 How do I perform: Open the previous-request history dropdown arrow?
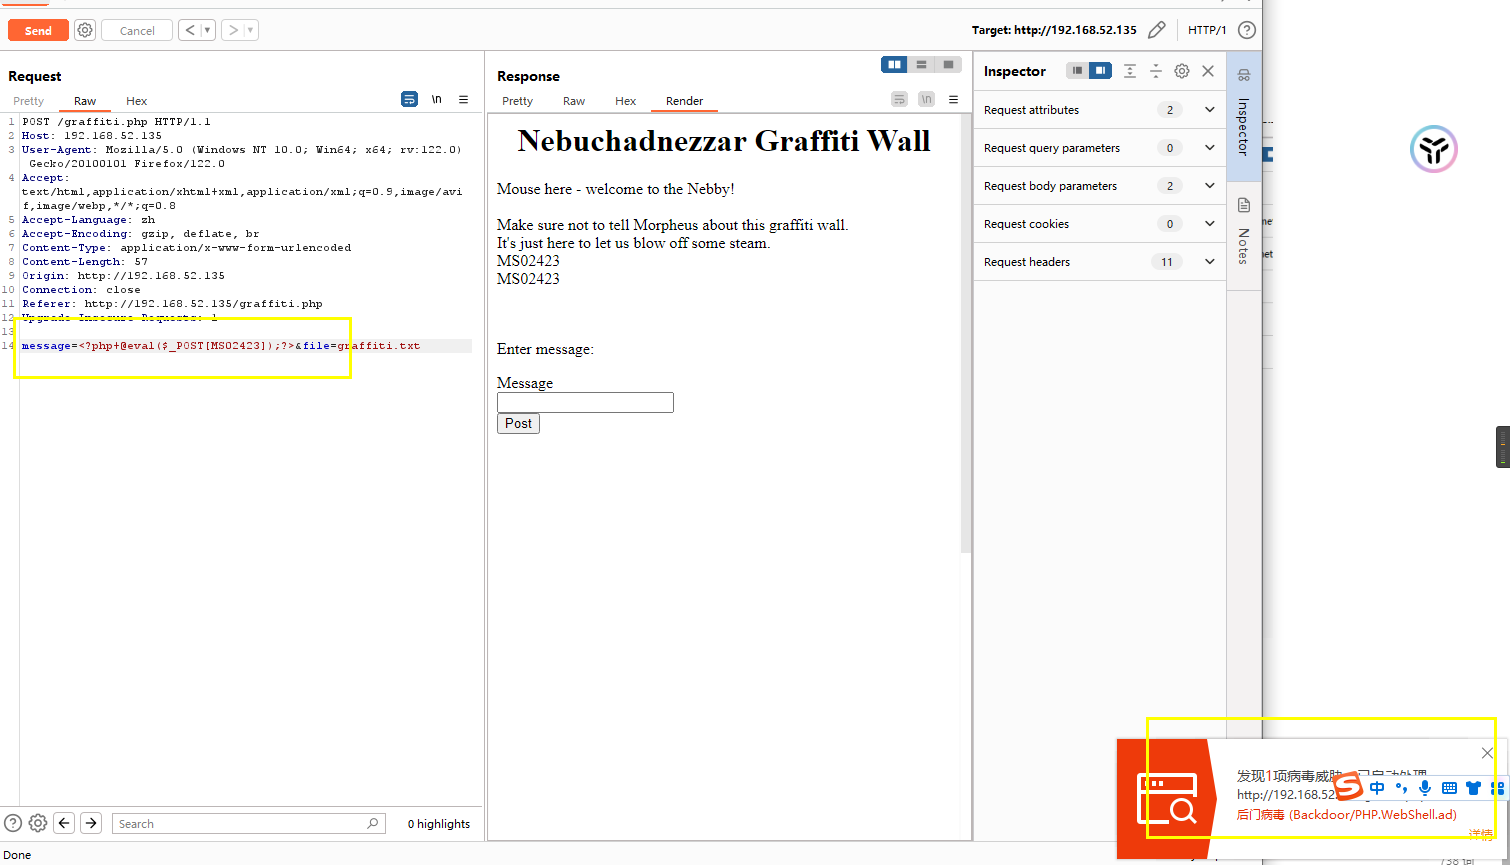coord(208,30)
